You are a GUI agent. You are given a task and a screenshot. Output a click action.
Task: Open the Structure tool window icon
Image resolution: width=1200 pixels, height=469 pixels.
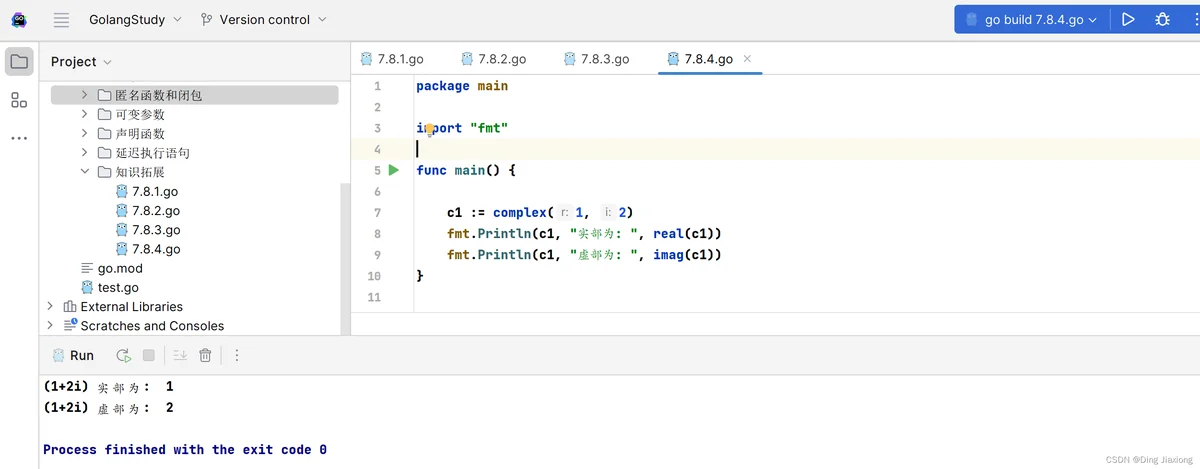tap(19, 100)
